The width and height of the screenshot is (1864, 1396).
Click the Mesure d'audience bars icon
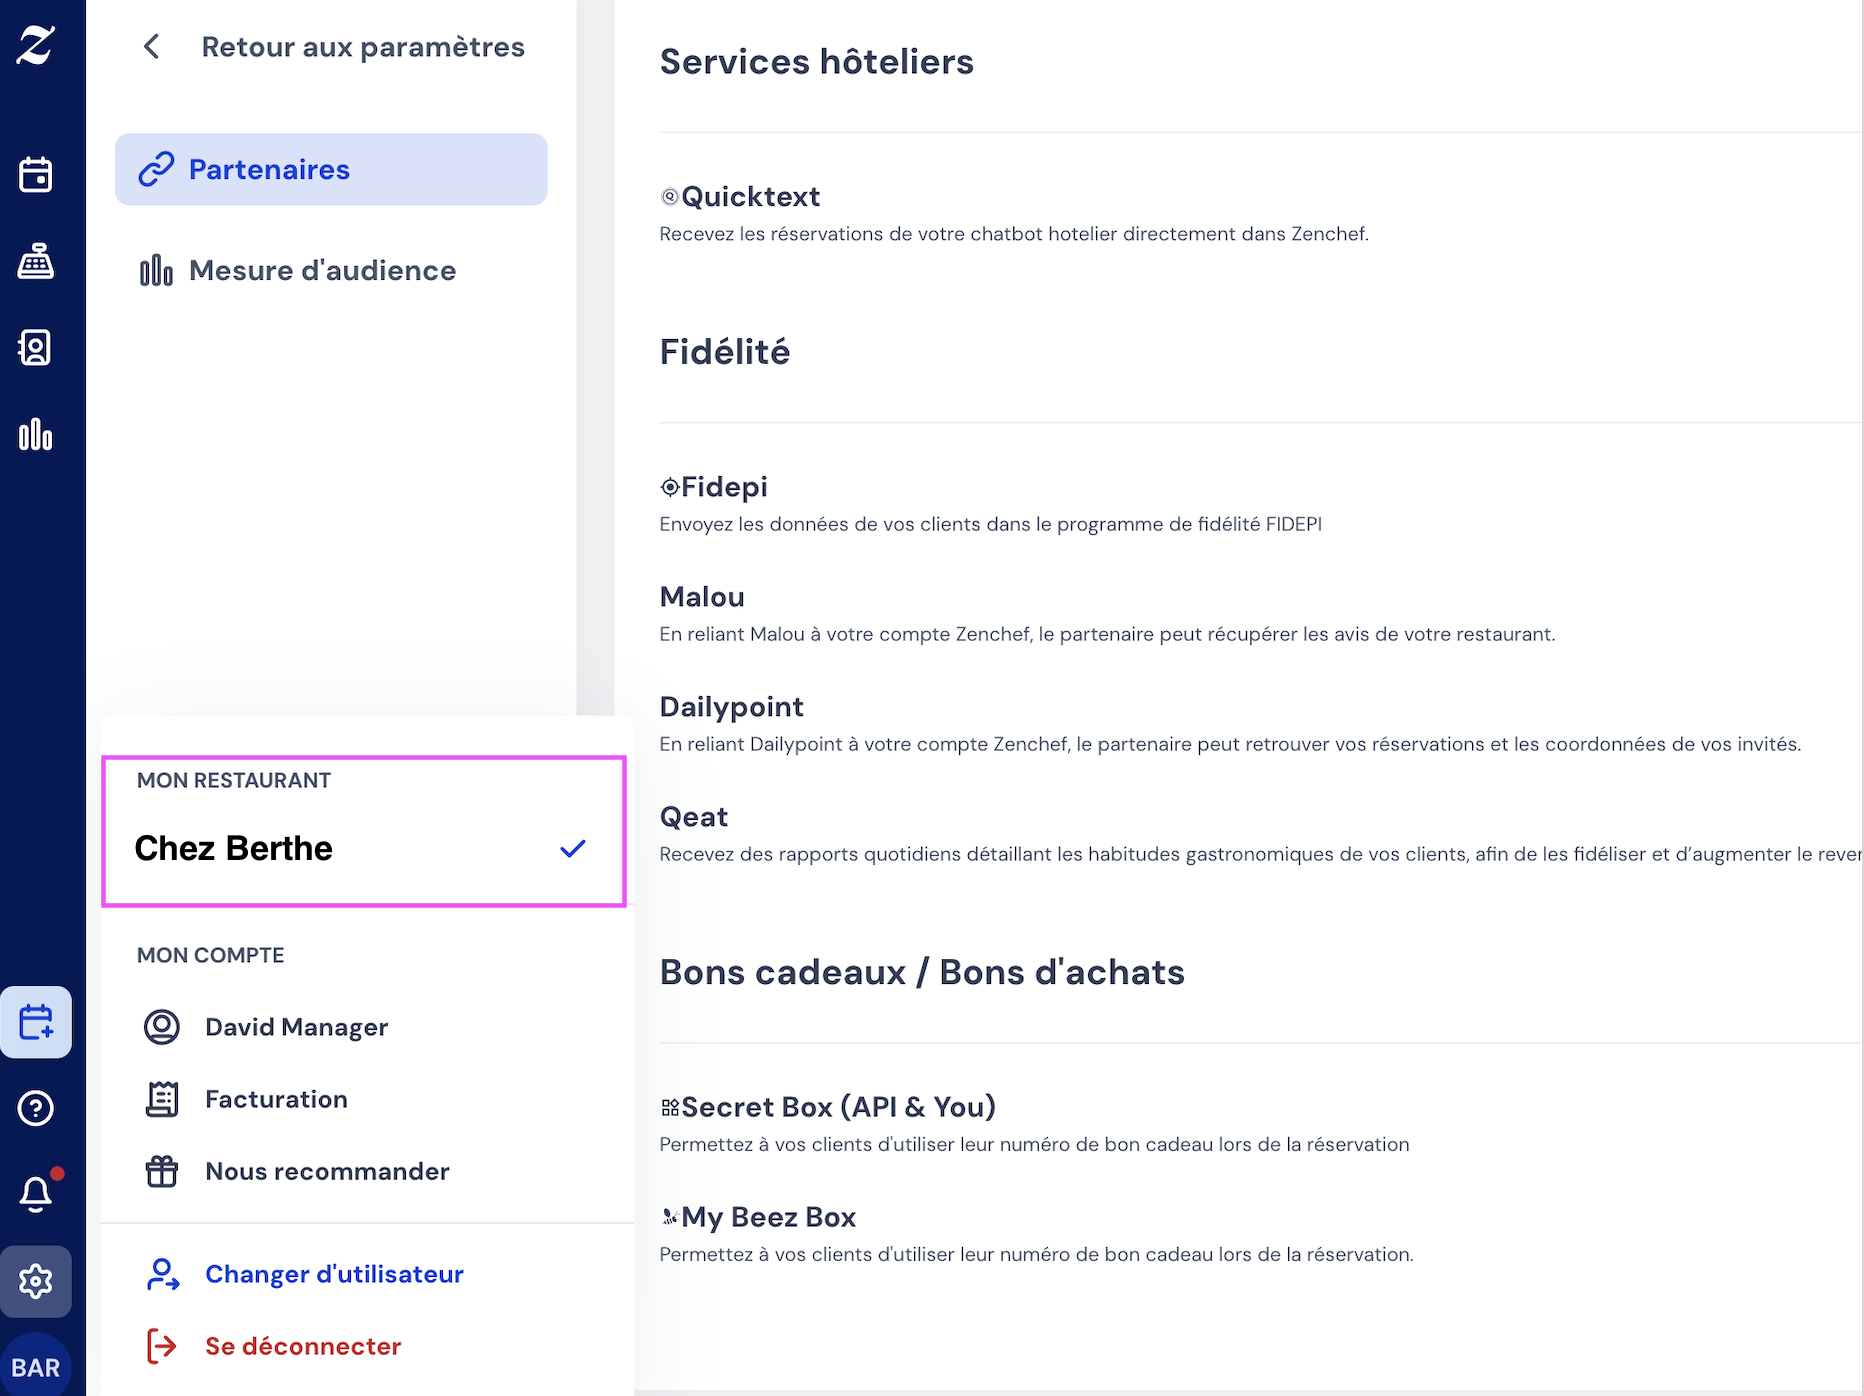(156, 270)
